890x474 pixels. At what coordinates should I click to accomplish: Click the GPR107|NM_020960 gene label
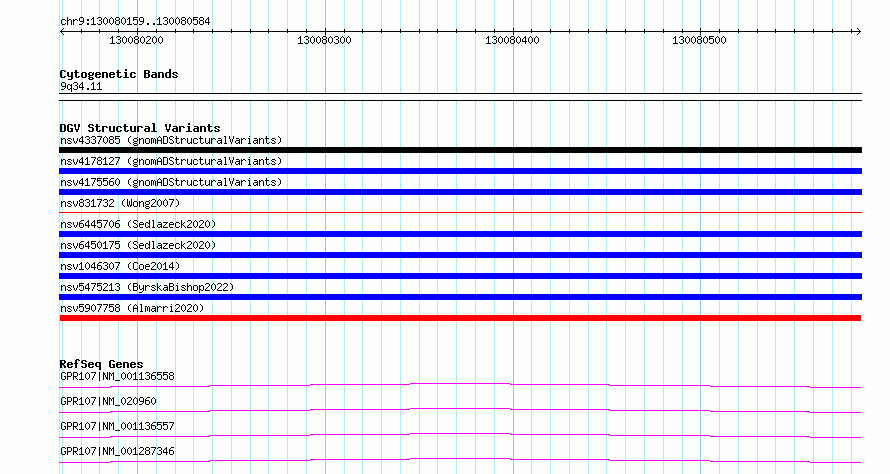point(108,401)
